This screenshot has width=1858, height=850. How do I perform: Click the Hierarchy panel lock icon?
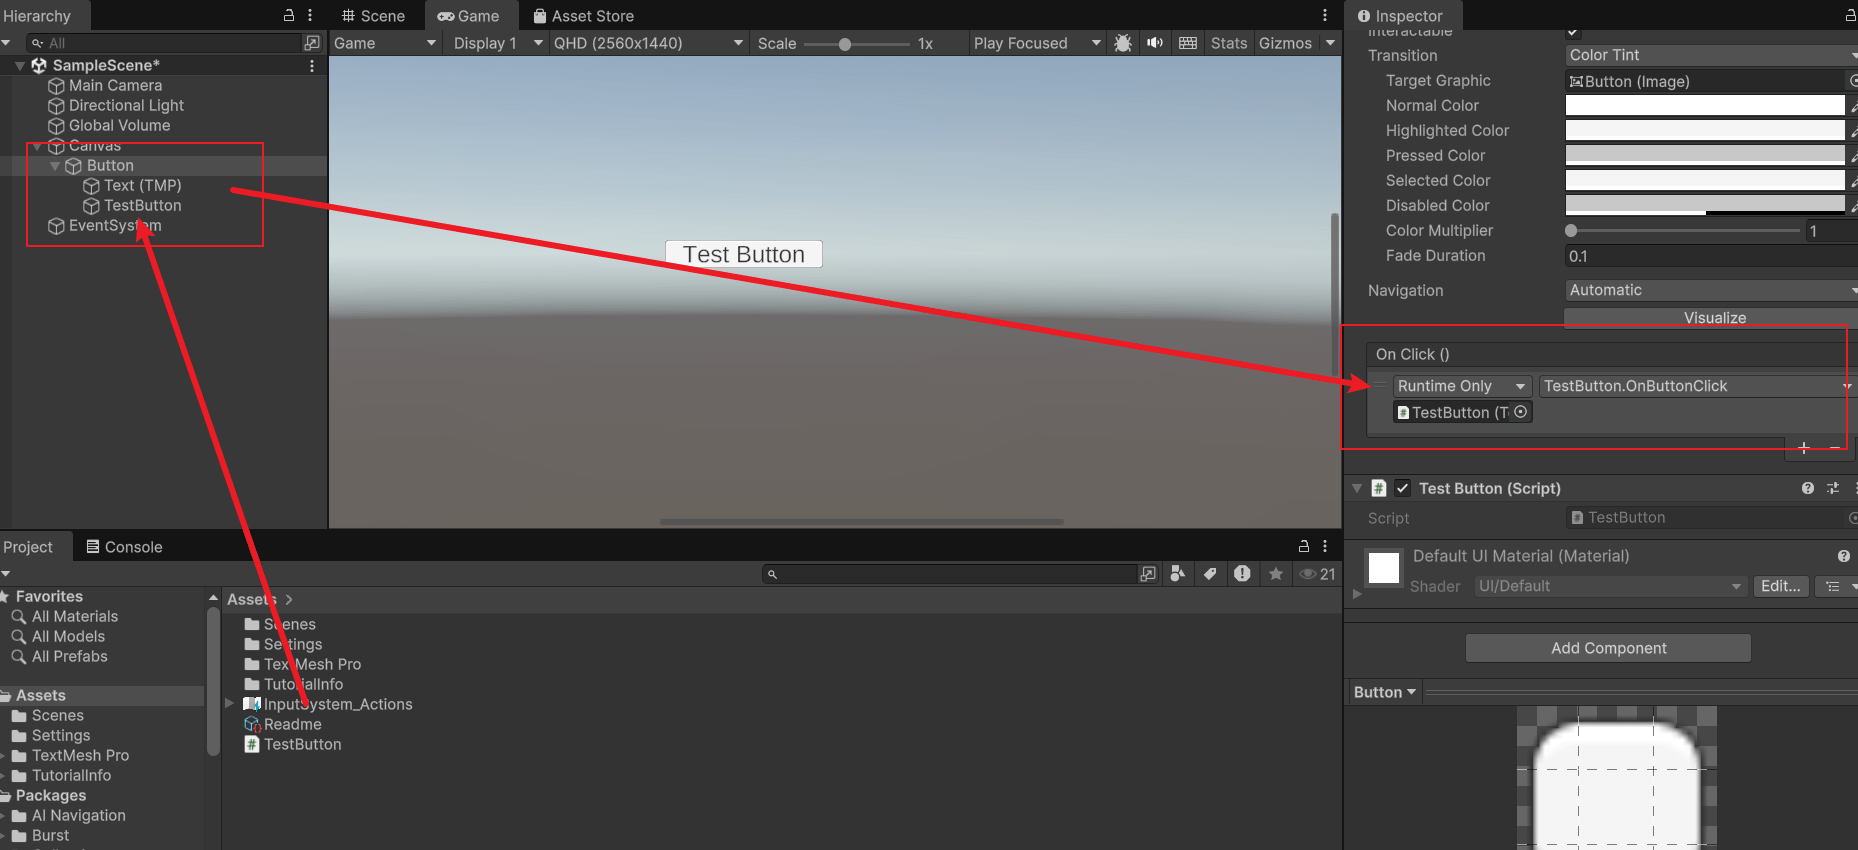(289, 15)
